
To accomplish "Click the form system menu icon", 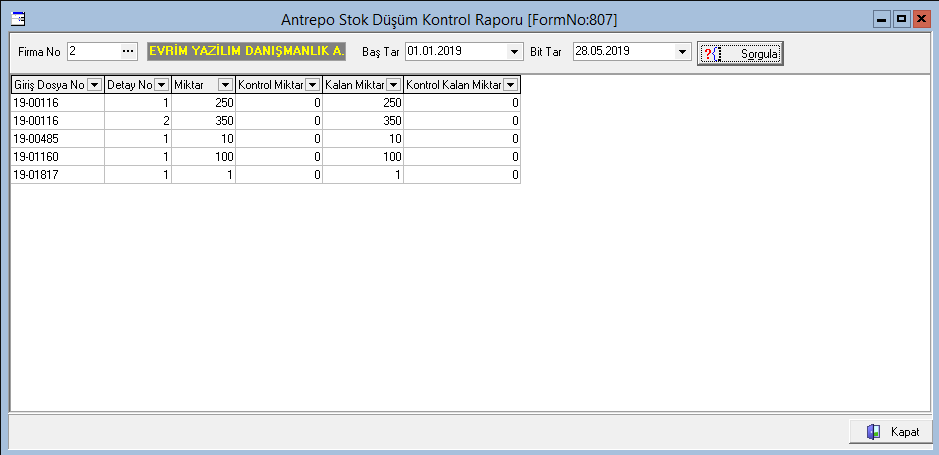I will (19, 20).
